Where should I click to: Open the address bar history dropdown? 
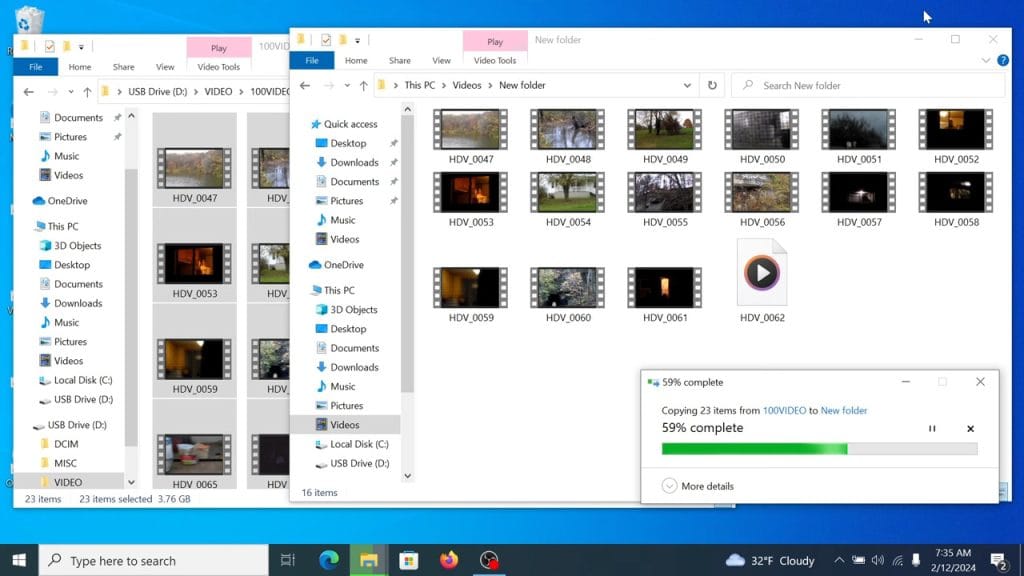click(686, 85)
